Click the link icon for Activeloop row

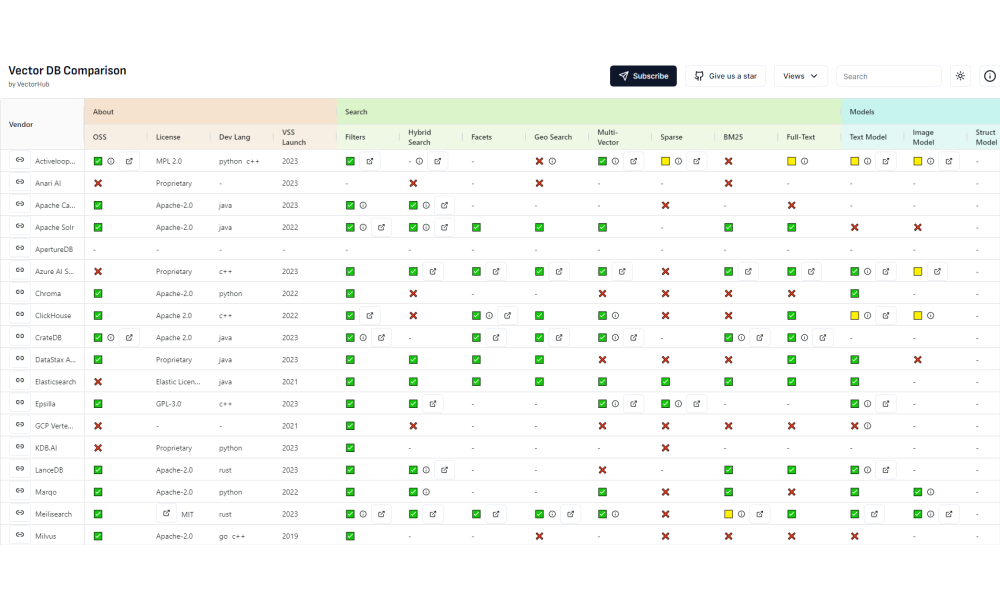click(x=20, y=161)
